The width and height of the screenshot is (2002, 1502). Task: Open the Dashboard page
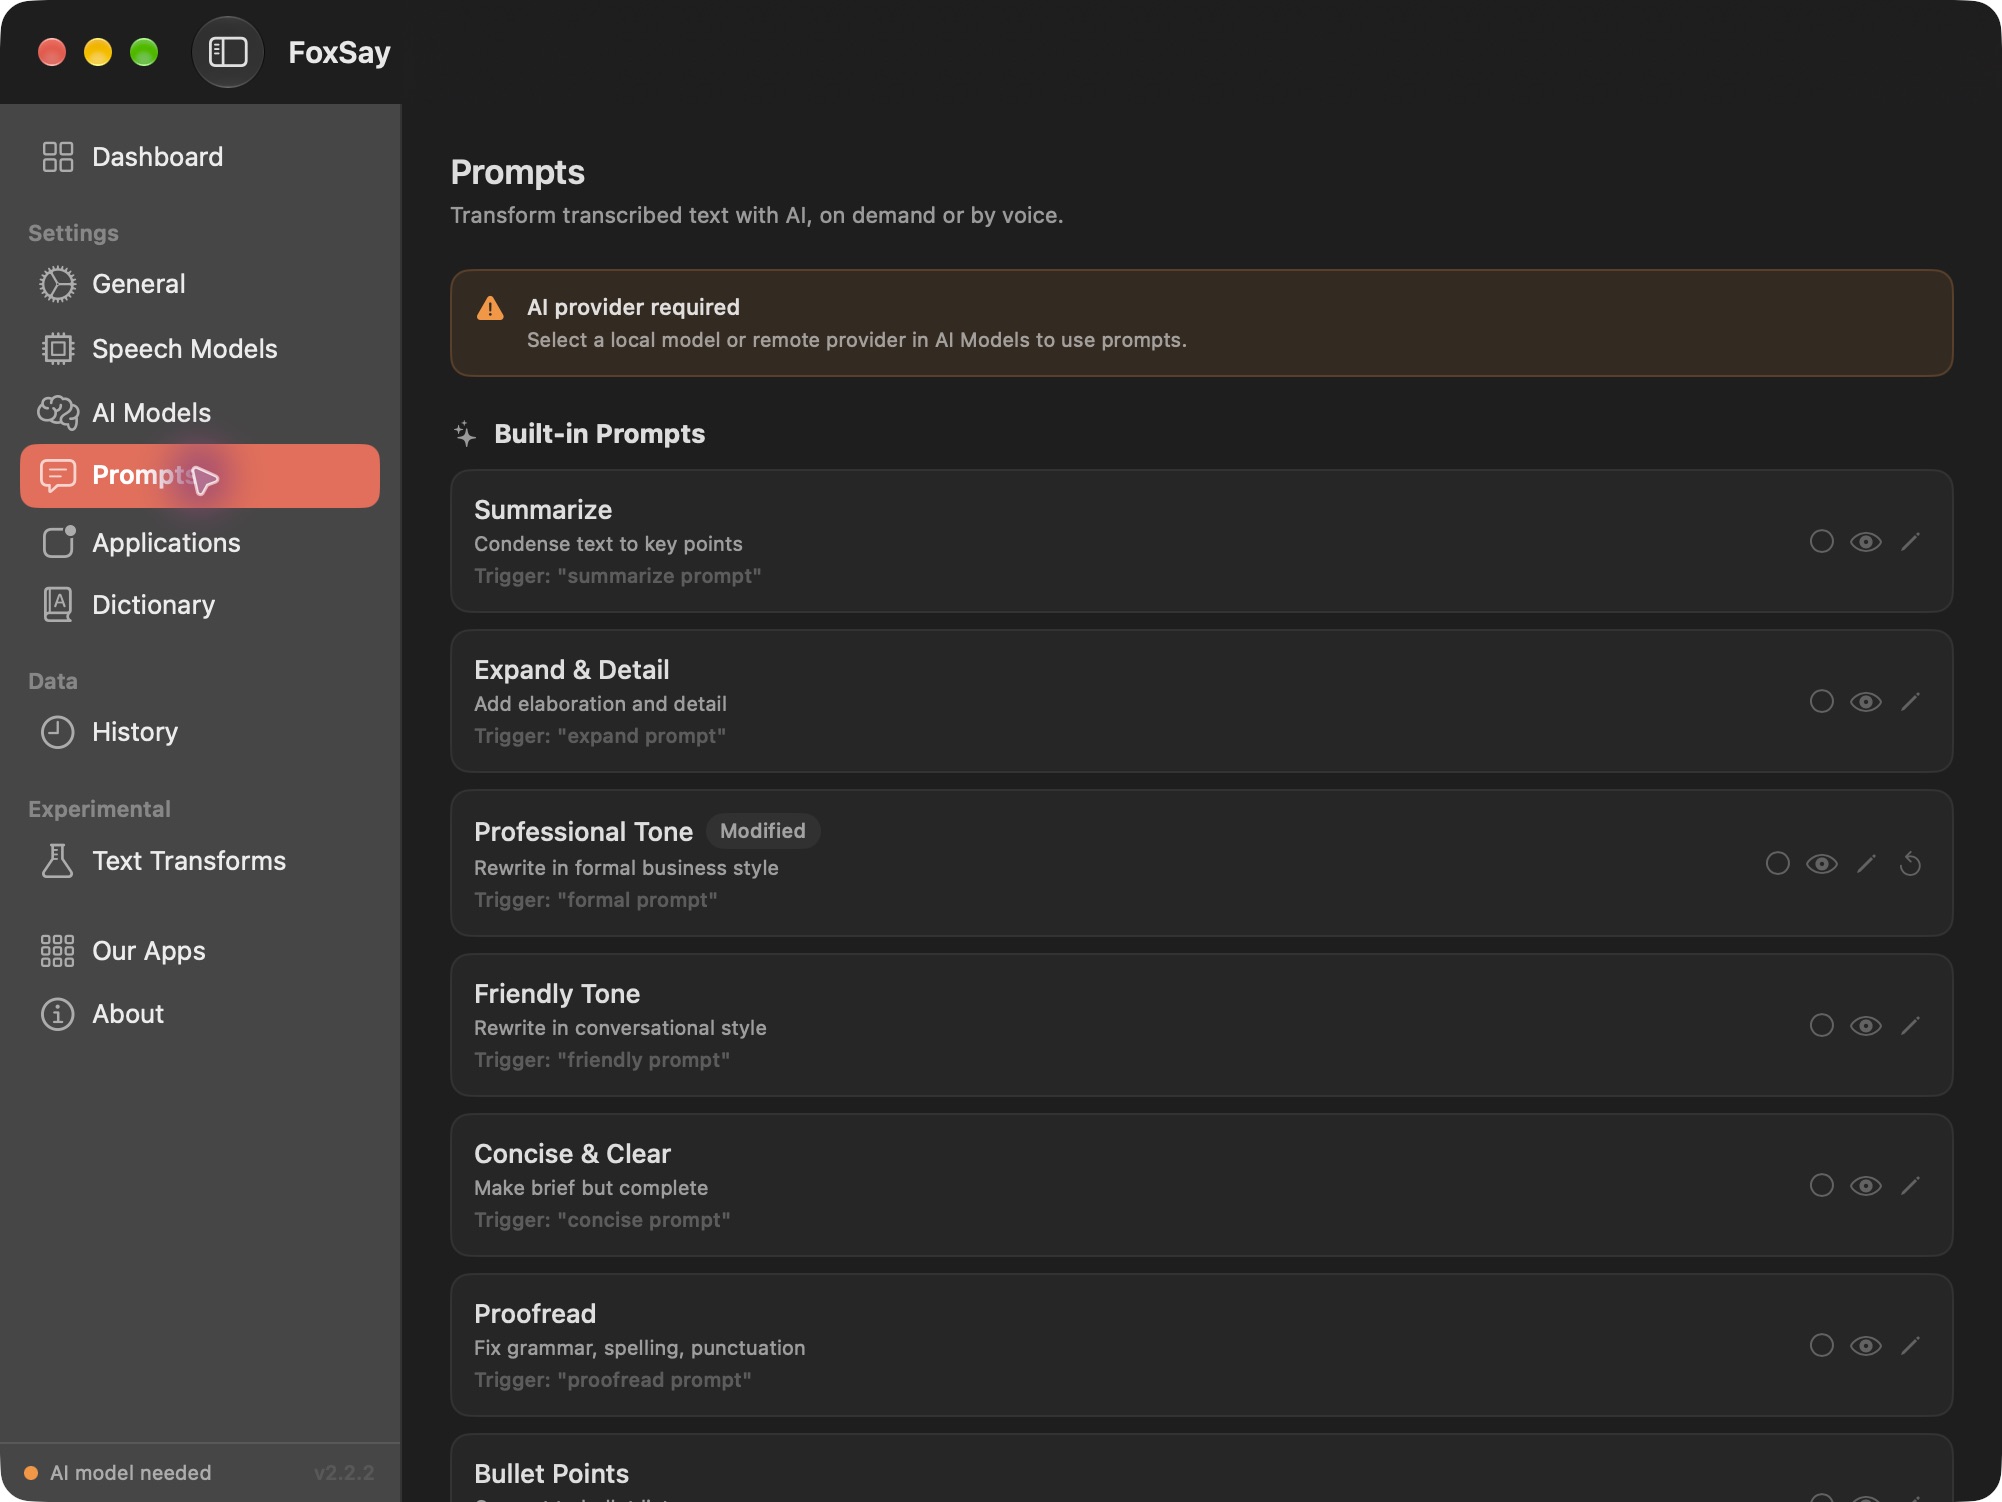tap(200, 157)
